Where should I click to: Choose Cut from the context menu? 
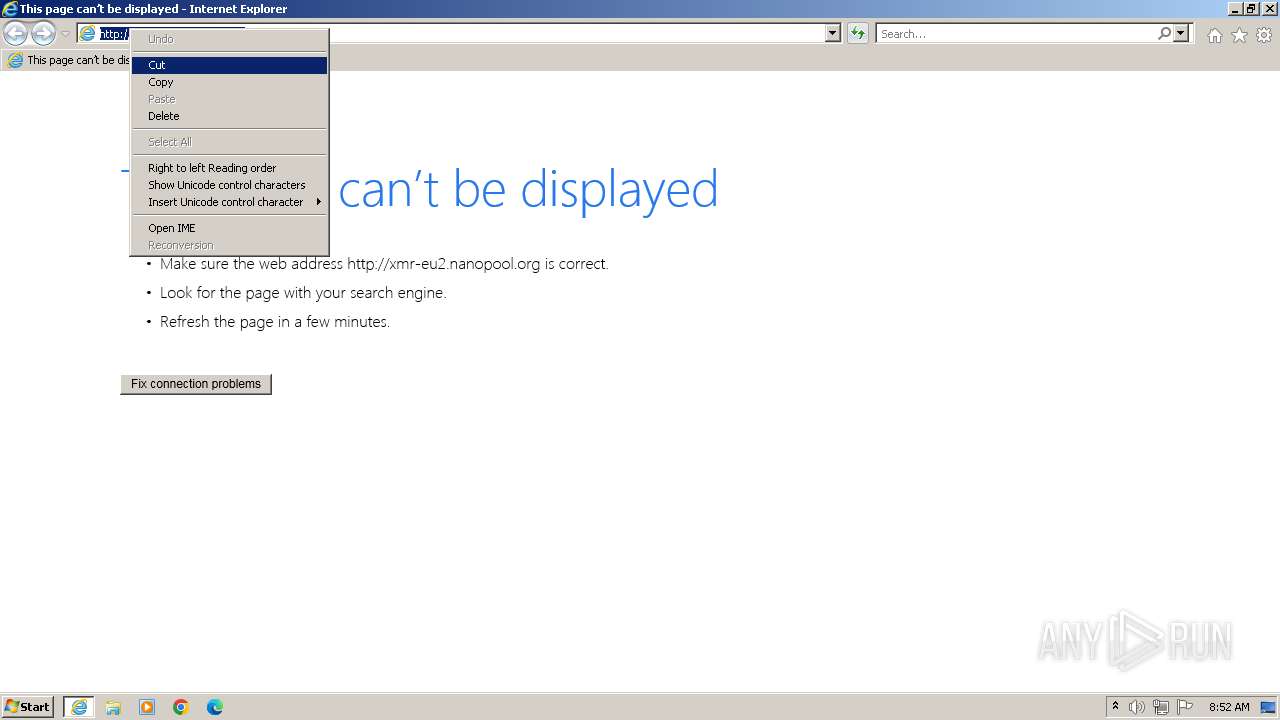tap(229, 65)
